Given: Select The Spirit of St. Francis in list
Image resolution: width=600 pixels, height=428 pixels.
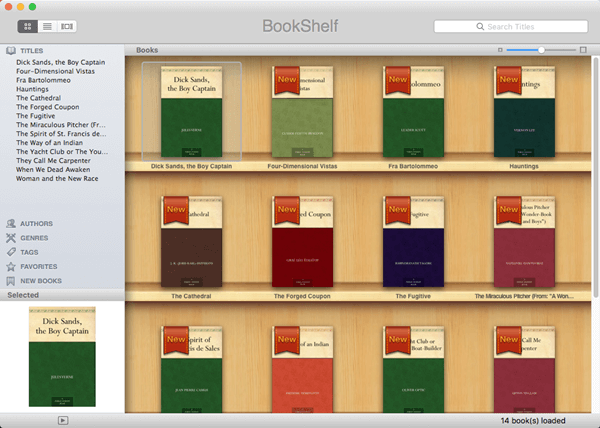Looking at the screenshot, I should (x=61, y=134).
